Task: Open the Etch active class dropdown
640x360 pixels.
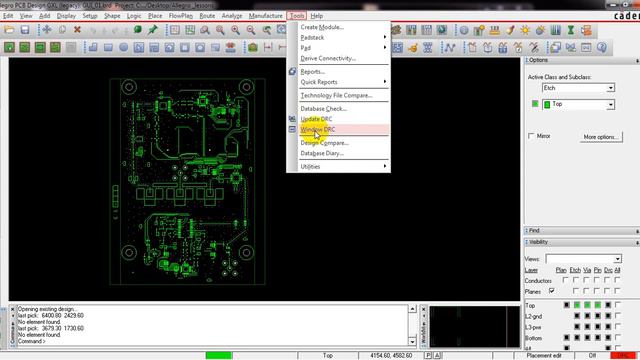Action: 610,88
